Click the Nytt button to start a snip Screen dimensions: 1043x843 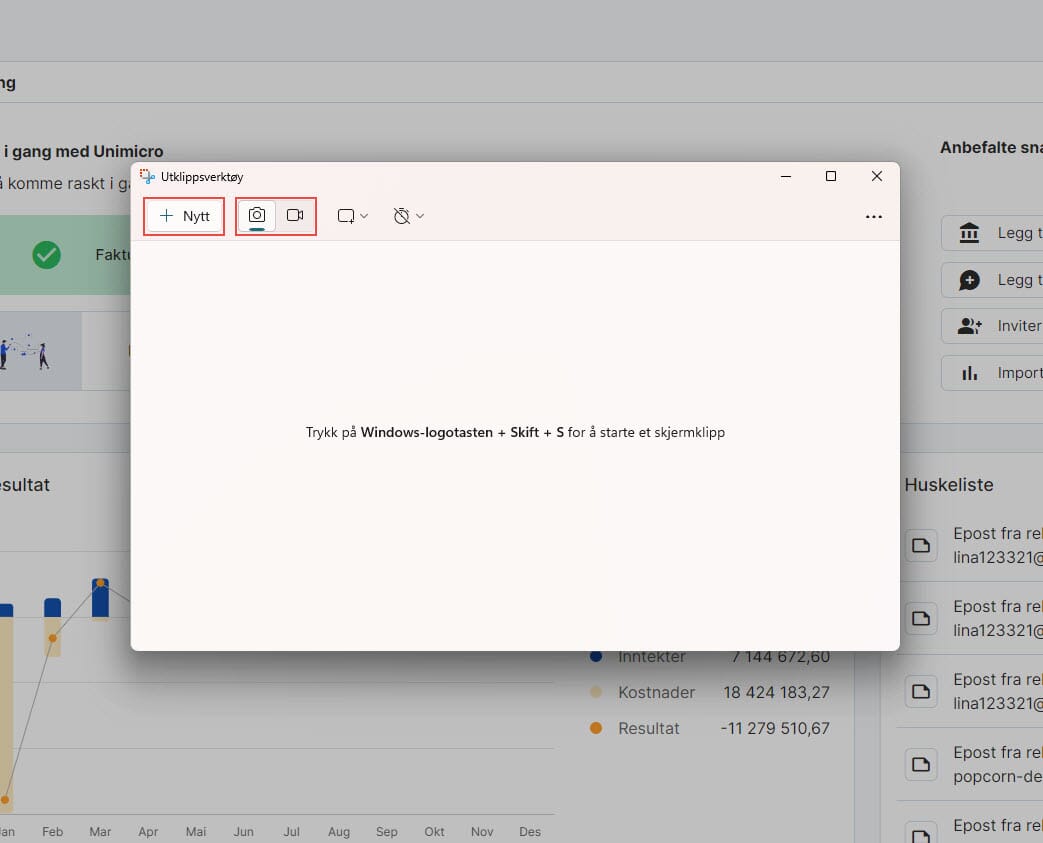coord(185,216)
